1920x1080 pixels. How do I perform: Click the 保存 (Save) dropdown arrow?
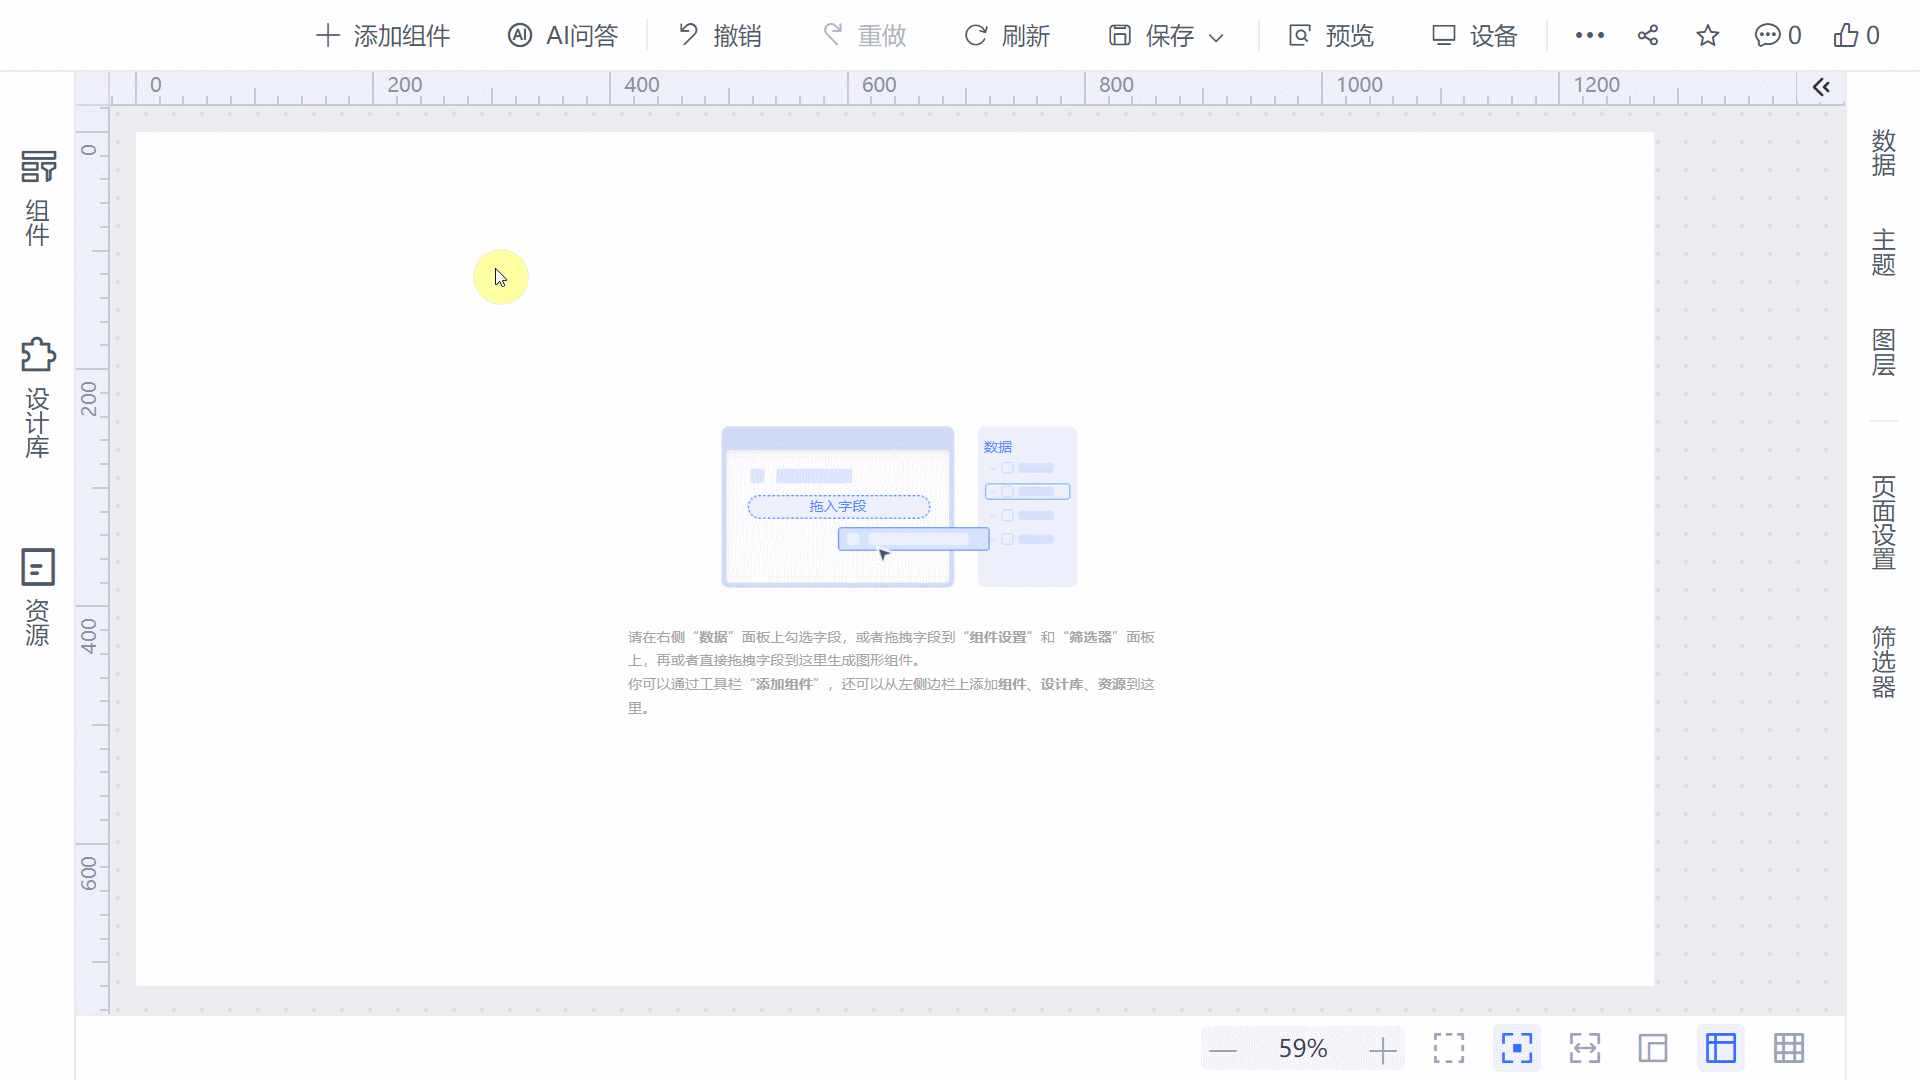coord(1216,36)
